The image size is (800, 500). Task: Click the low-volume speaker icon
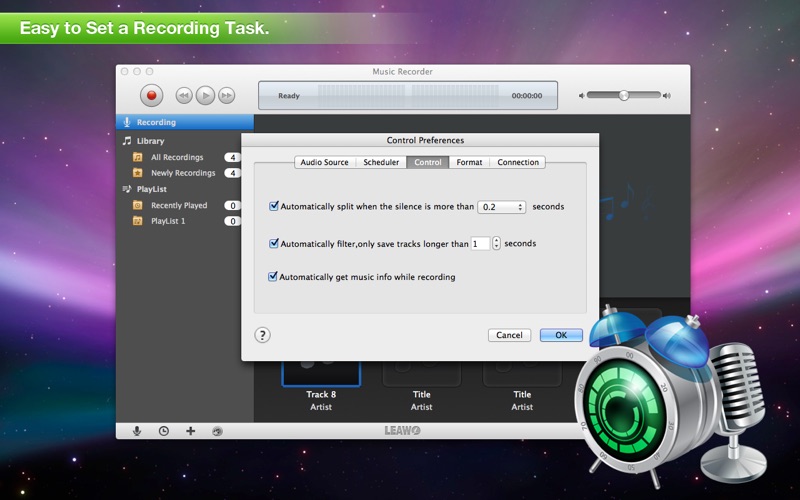point(581,95)
